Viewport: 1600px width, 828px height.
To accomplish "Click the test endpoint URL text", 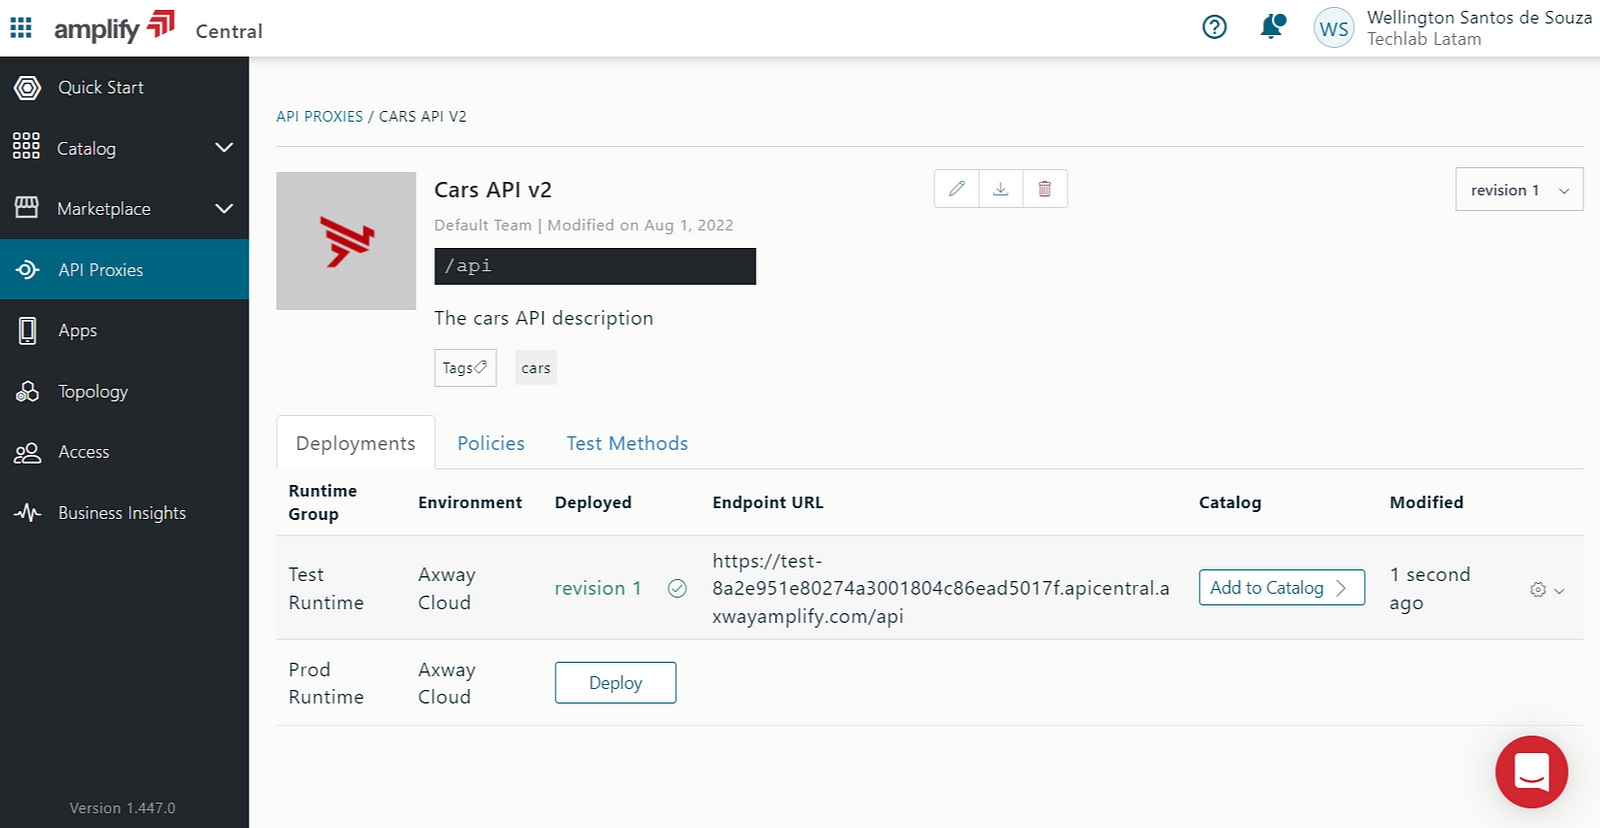I will pos(940,588).
